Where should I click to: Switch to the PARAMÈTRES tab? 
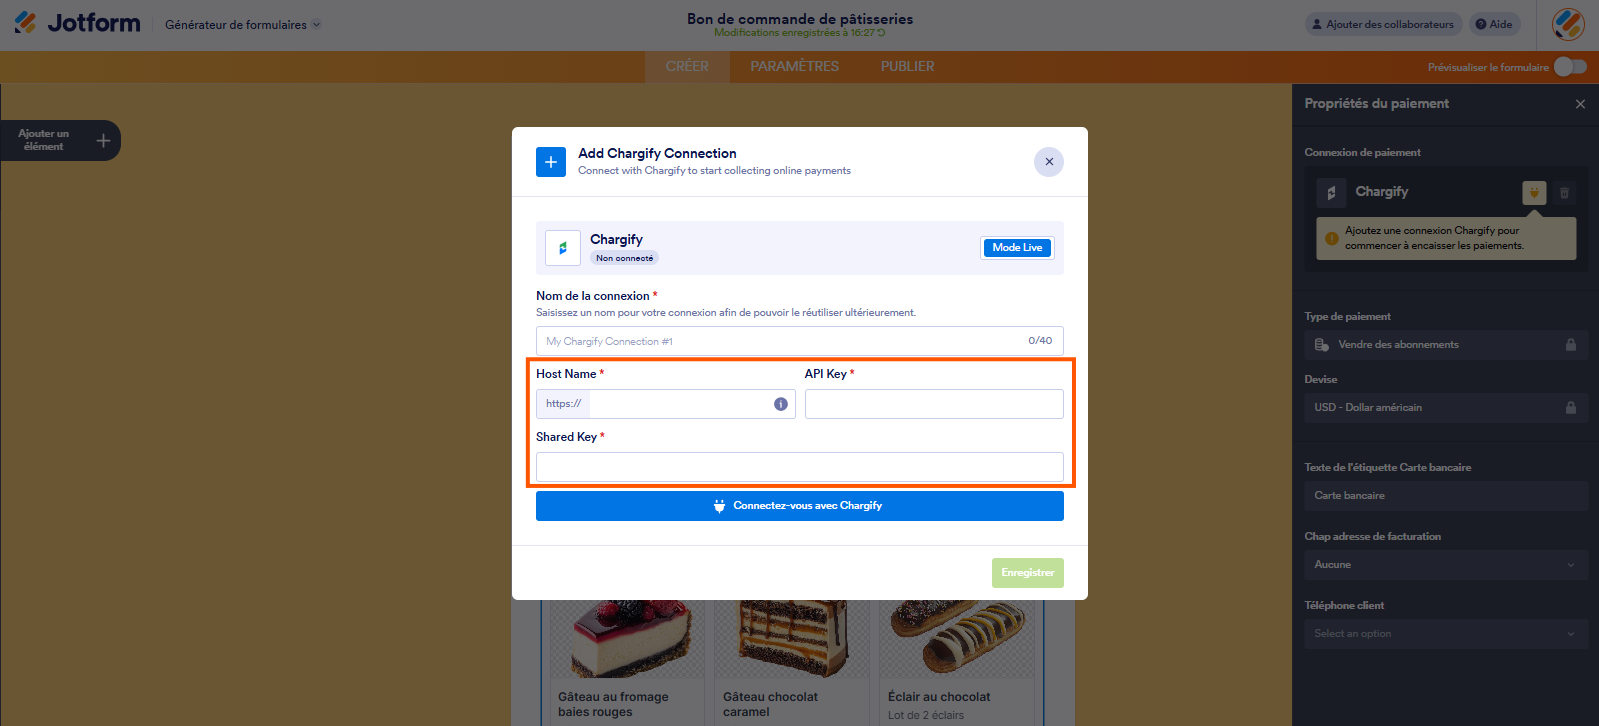point(793,66)
